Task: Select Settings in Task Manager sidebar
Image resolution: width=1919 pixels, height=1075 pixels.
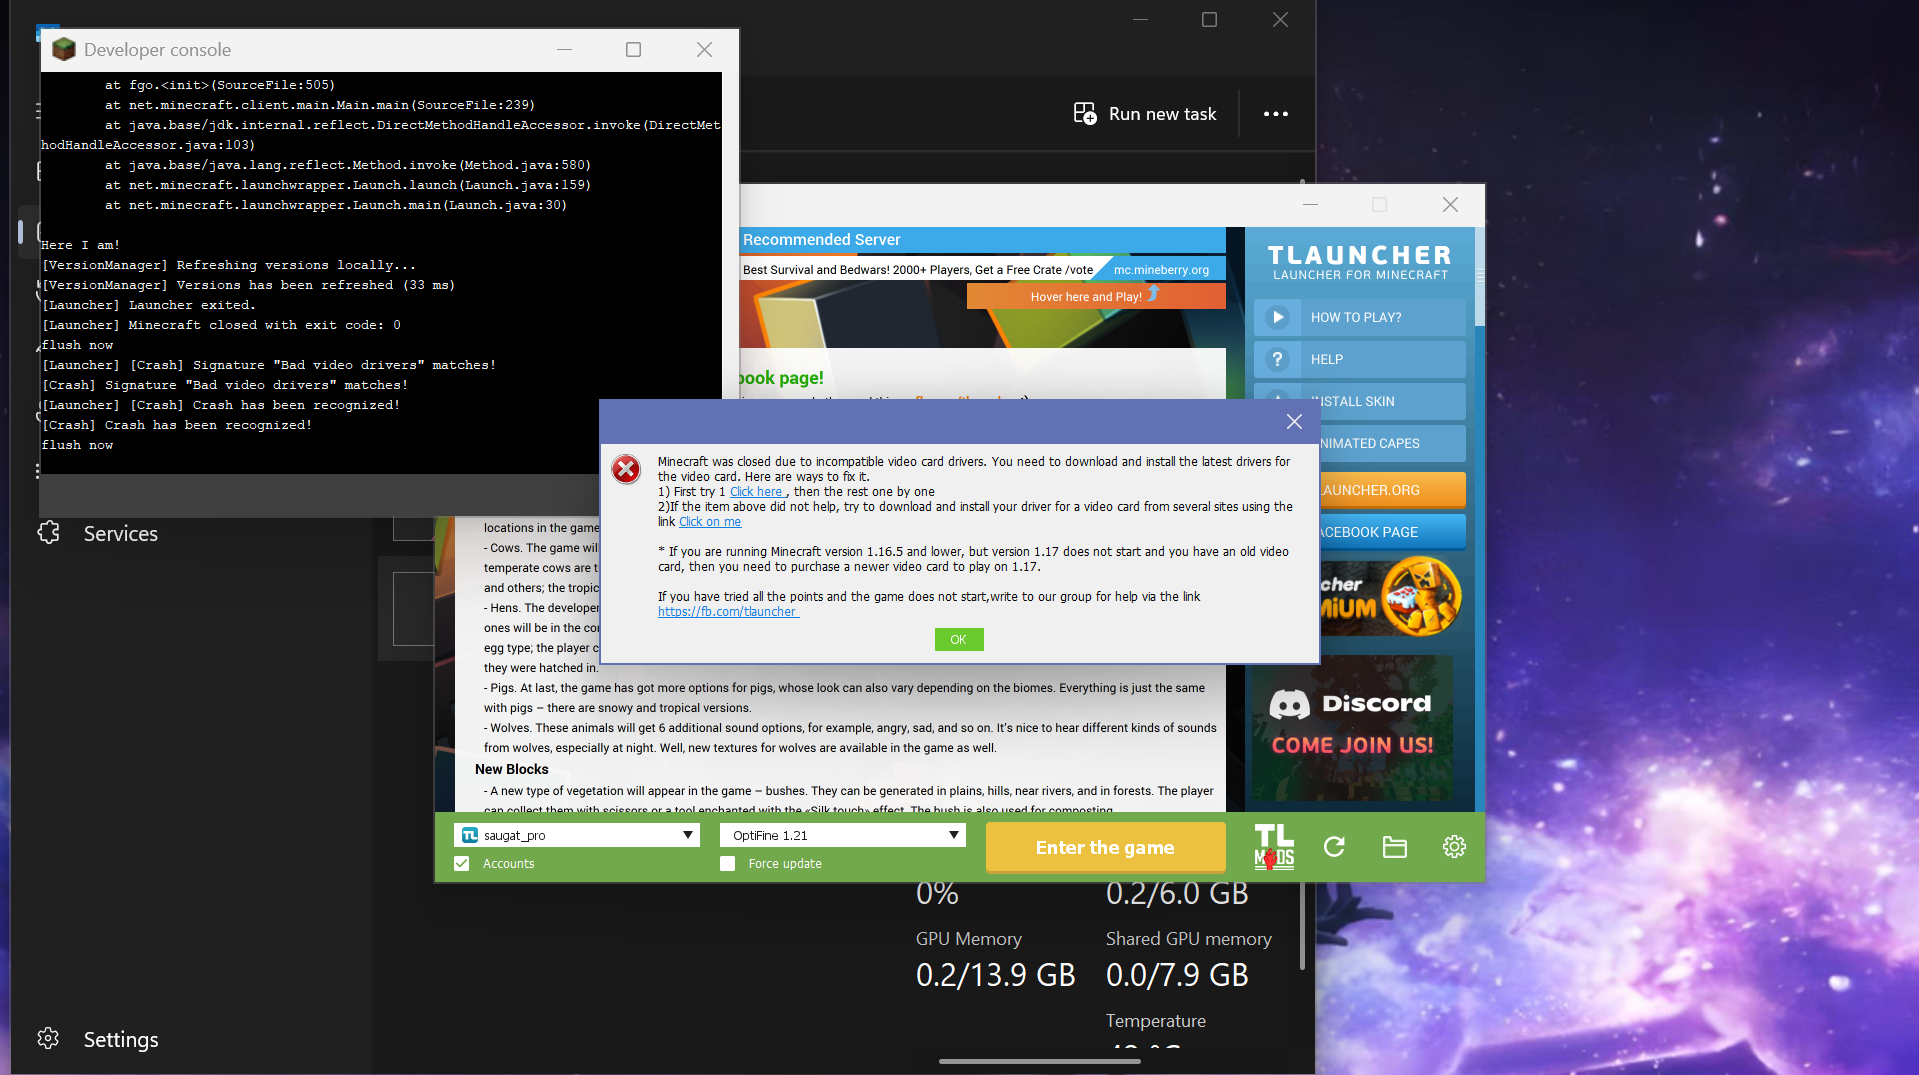Action: 121,1039
